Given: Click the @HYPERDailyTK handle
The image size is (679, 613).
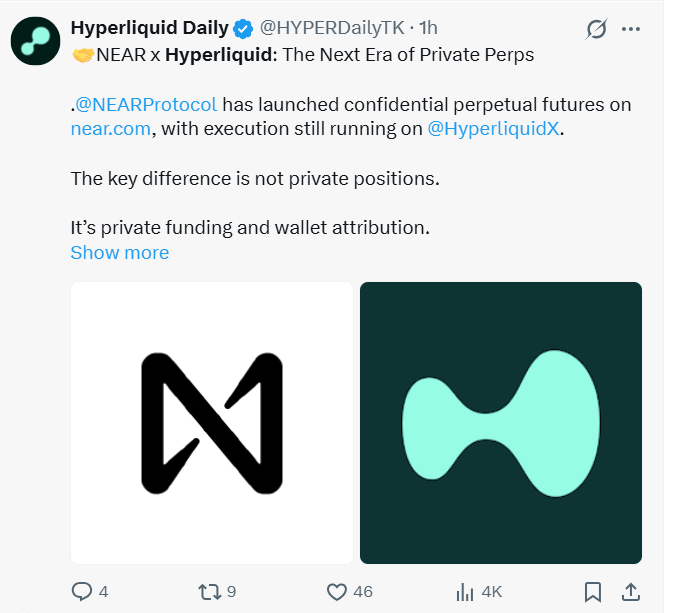Looking at the screenshot, I should point(332,28).
